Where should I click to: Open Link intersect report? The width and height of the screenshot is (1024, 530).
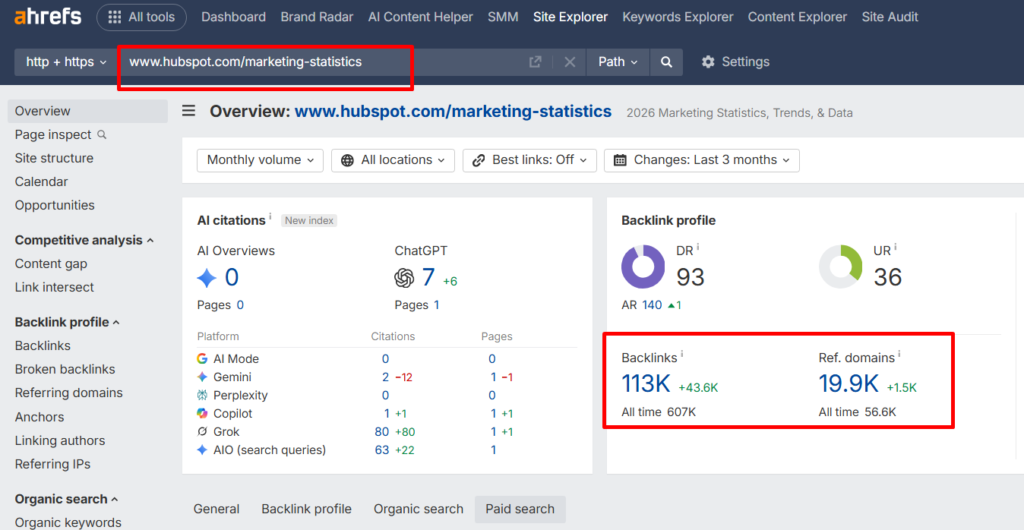(x=54, y=287)
